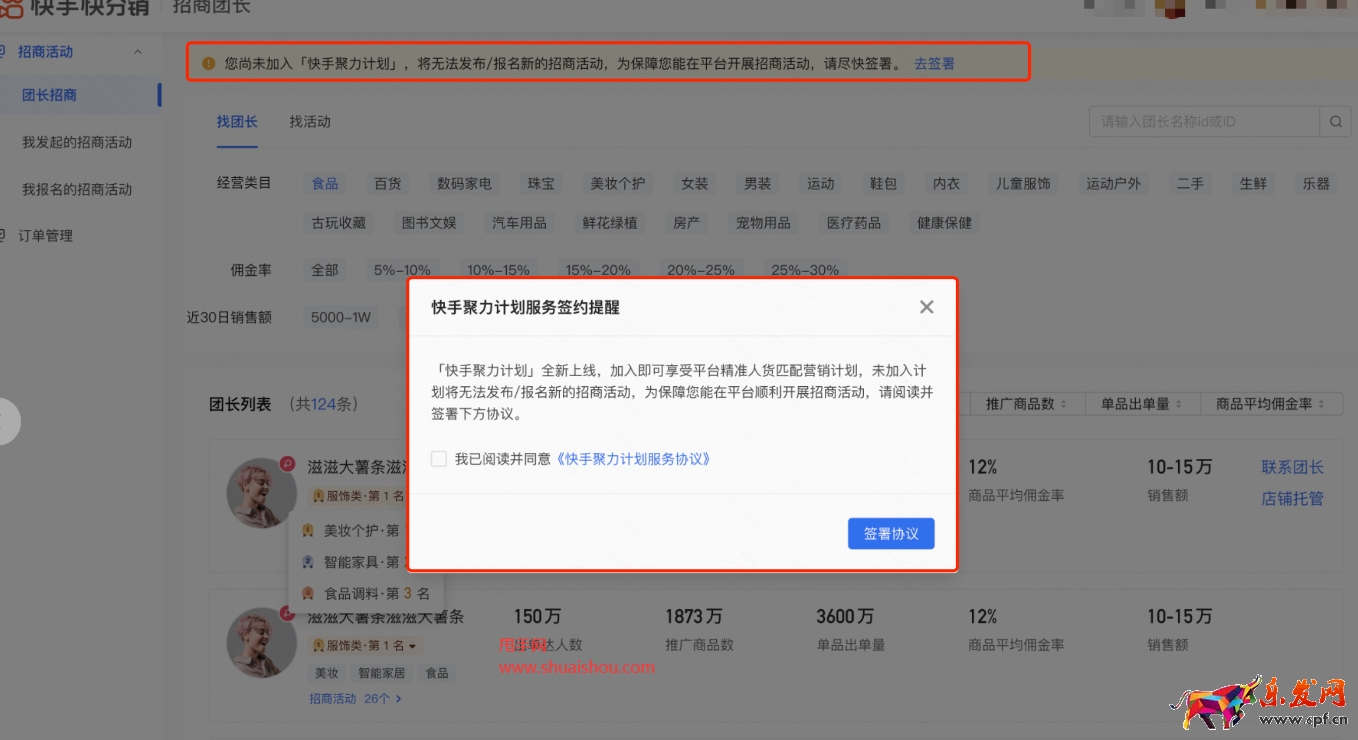Focus the 请输入团长名称 search field
Screen dimensions: 1358x740
[x=1205, y=122]
